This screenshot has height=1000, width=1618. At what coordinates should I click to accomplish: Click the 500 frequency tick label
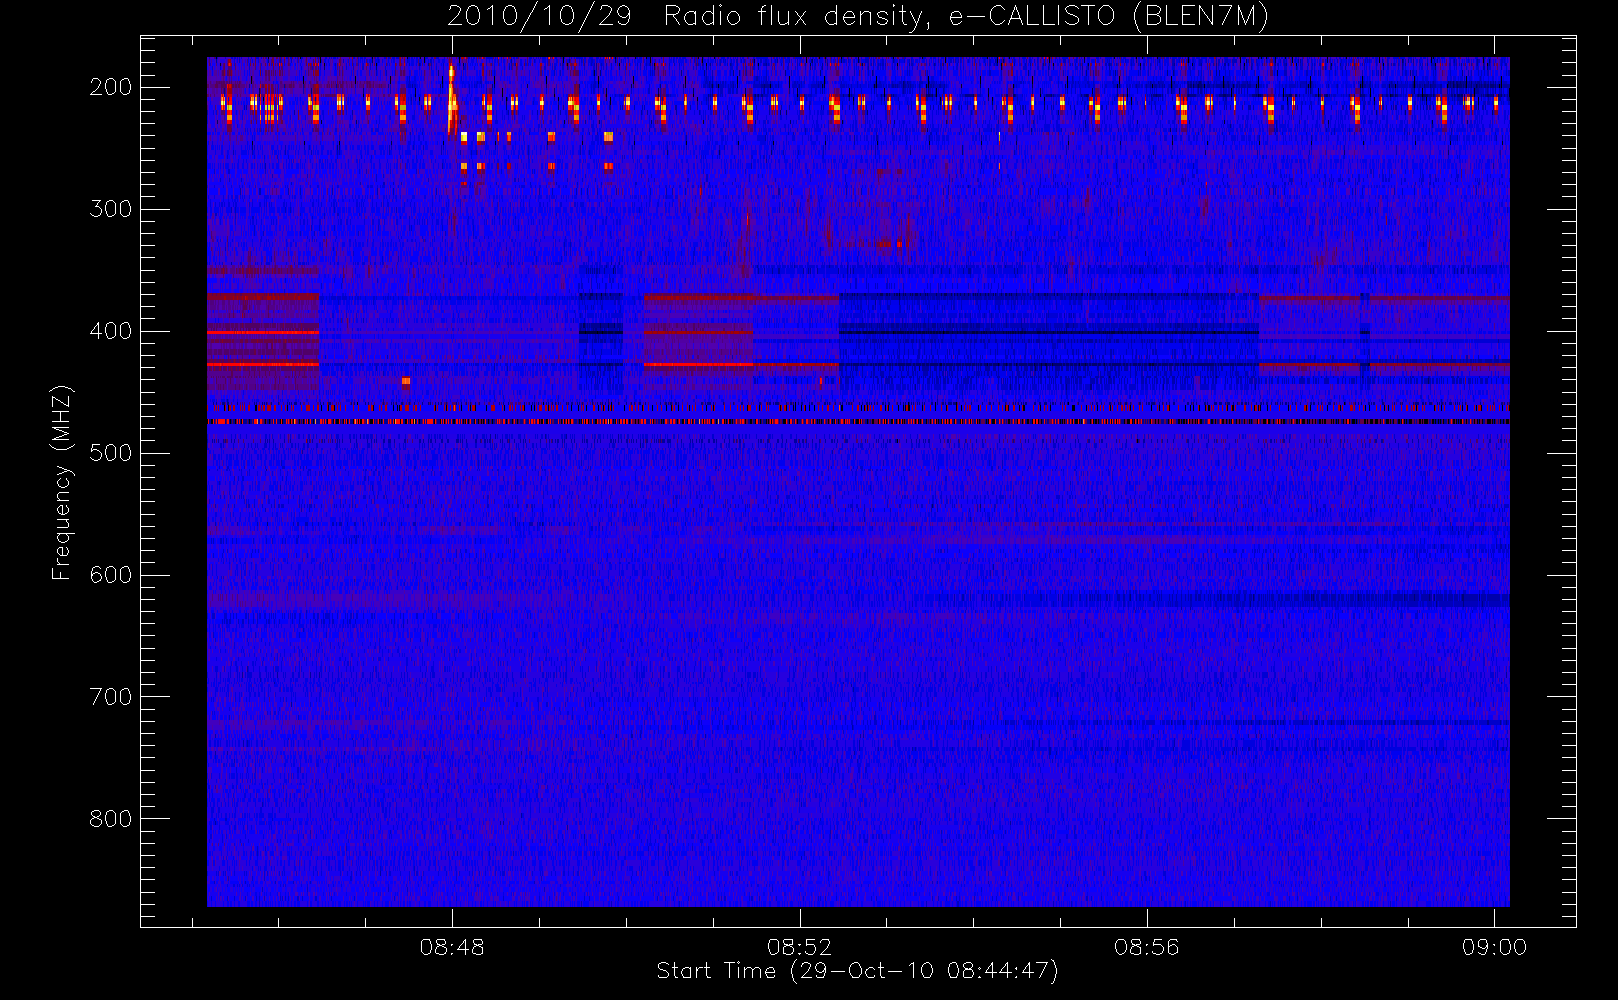pyautogui.click(x=111, y=453)
